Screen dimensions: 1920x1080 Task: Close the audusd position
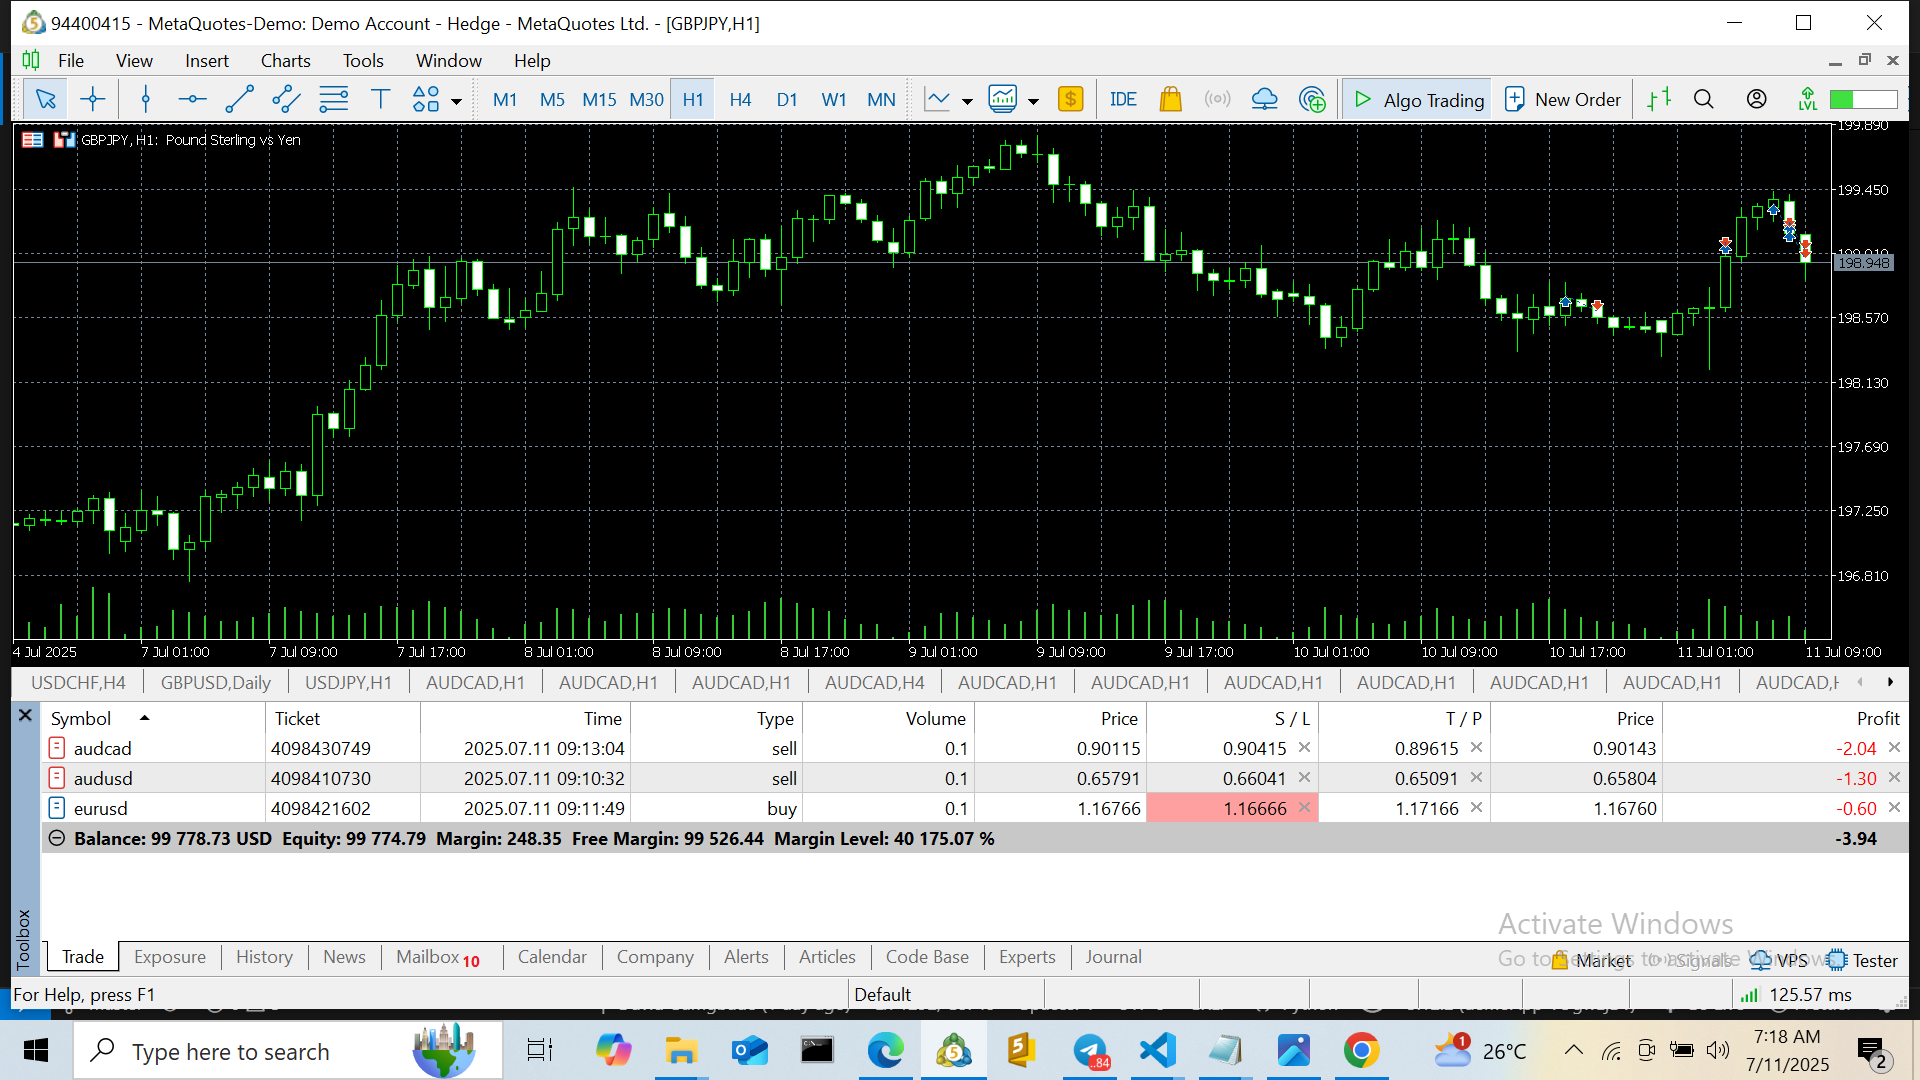1894,778
